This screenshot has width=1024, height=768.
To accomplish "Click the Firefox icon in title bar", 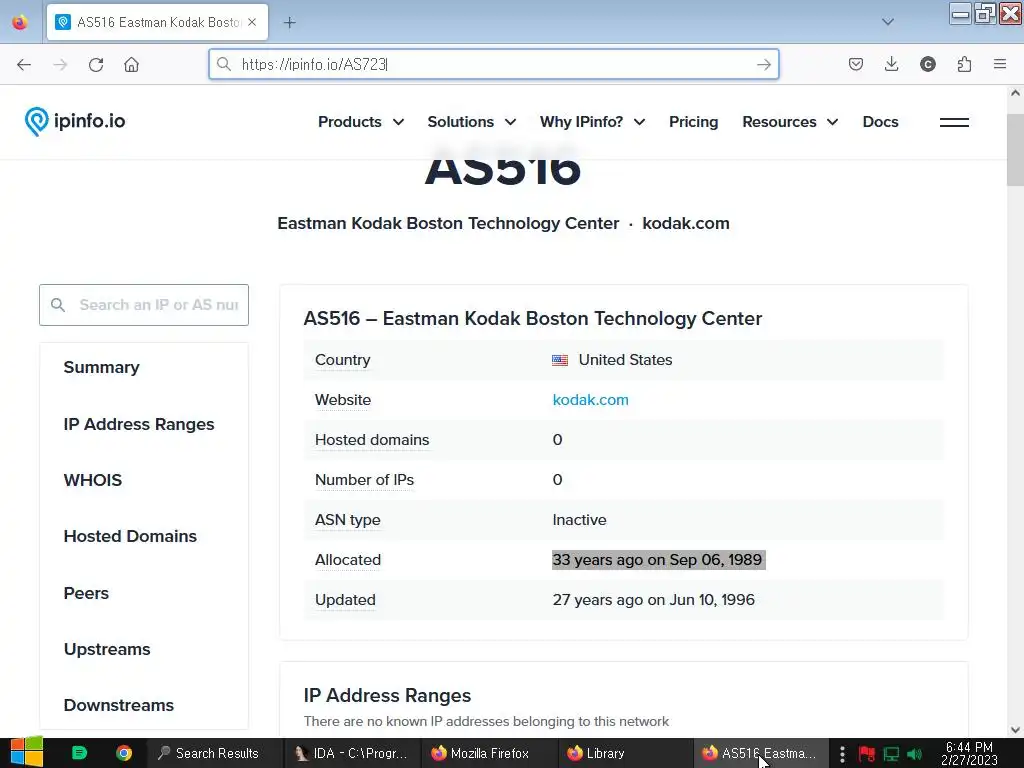I will (x=20, y=22).
